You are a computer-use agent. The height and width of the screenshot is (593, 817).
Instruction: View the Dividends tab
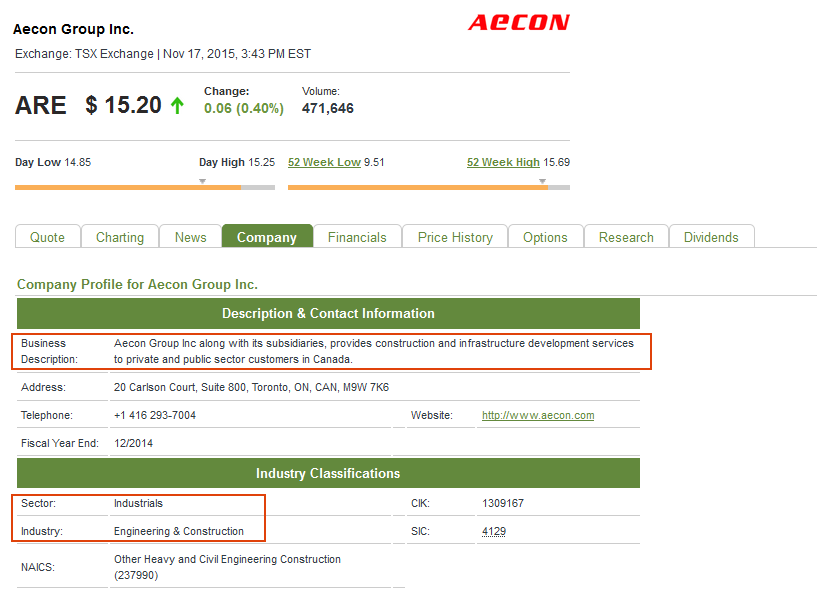coord(711,237)
